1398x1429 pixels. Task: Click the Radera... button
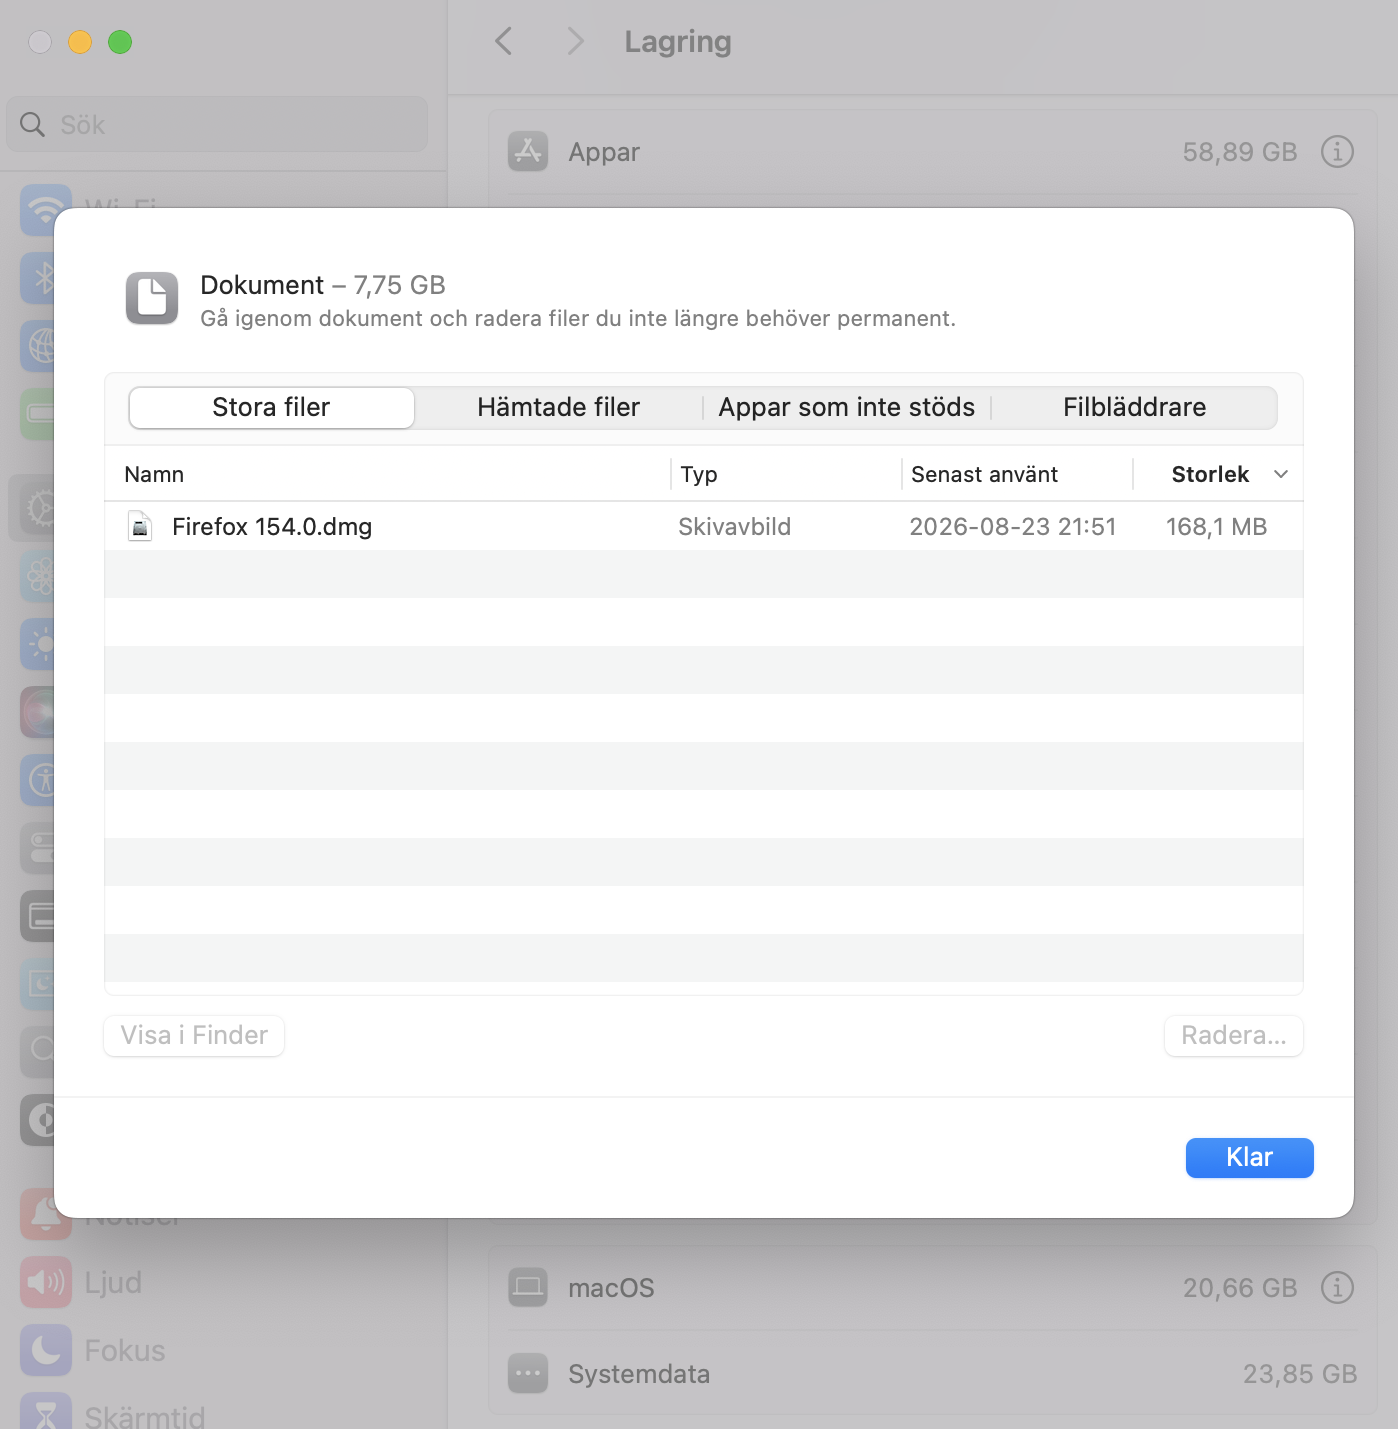click(1233, 1035)
